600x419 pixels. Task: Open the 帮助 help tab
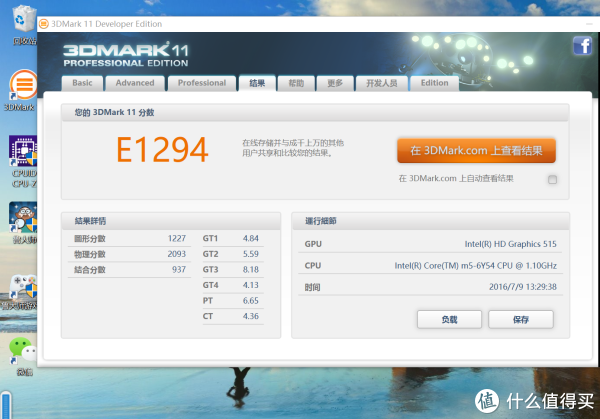pyautogui.click(x=296, y=83)
